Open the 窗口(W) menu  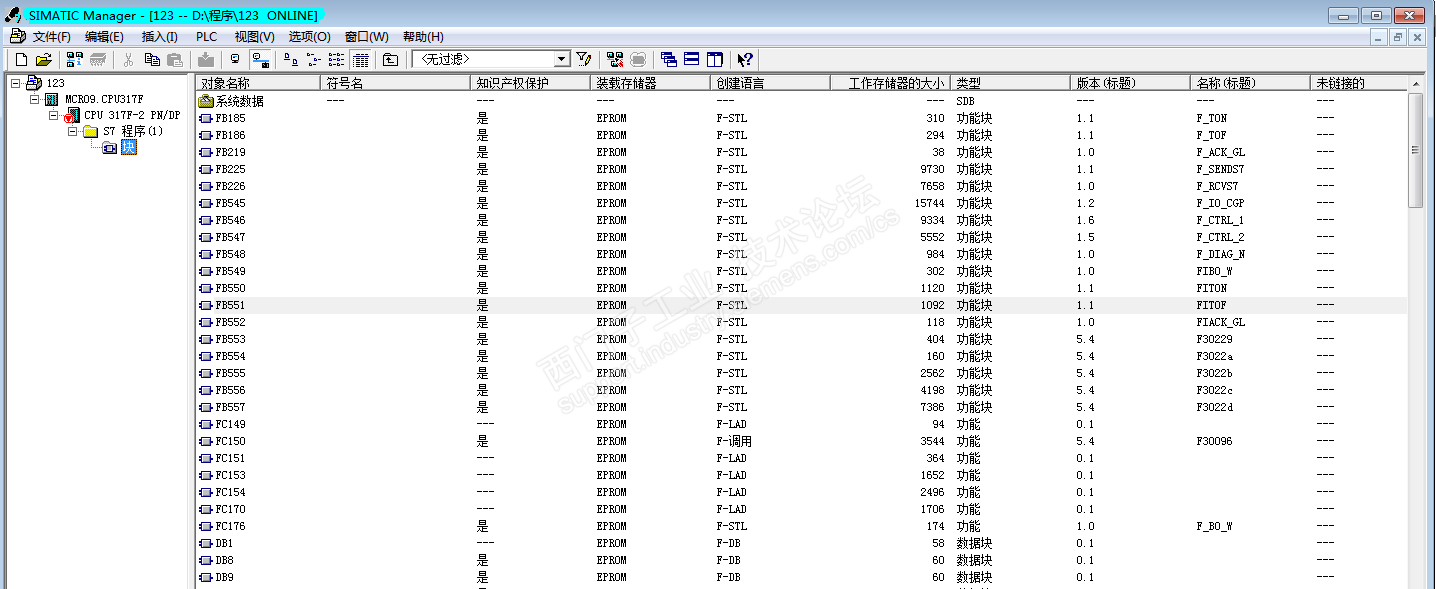tap(367, 36)
